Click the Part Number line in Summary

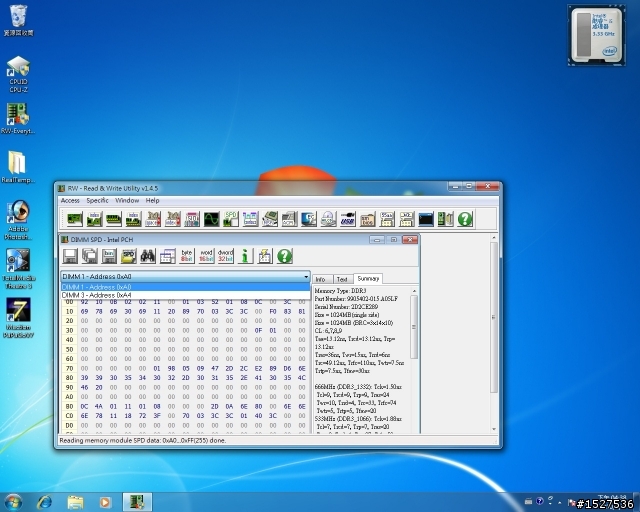point(356,299)
